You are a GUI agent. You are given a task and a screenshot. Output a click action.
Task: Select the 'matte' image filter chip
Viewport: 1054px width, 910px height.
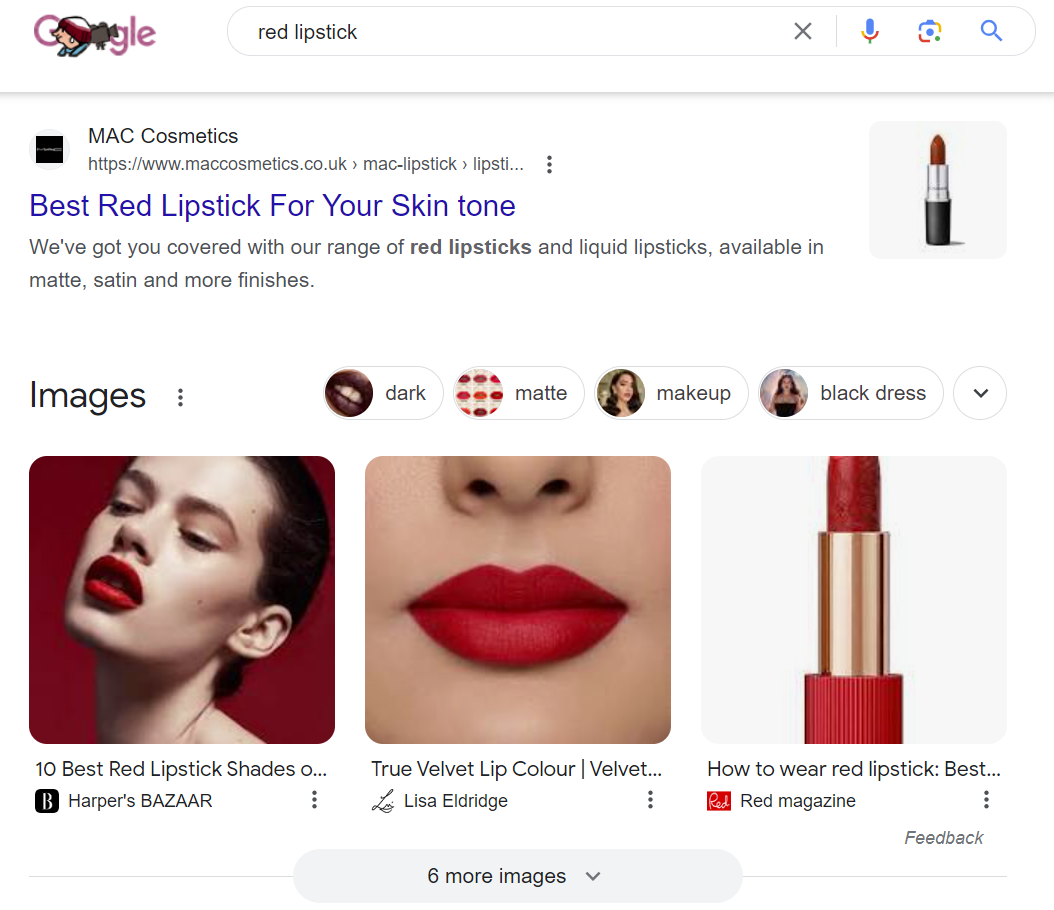pyautogui.click(x=518, y=393)
